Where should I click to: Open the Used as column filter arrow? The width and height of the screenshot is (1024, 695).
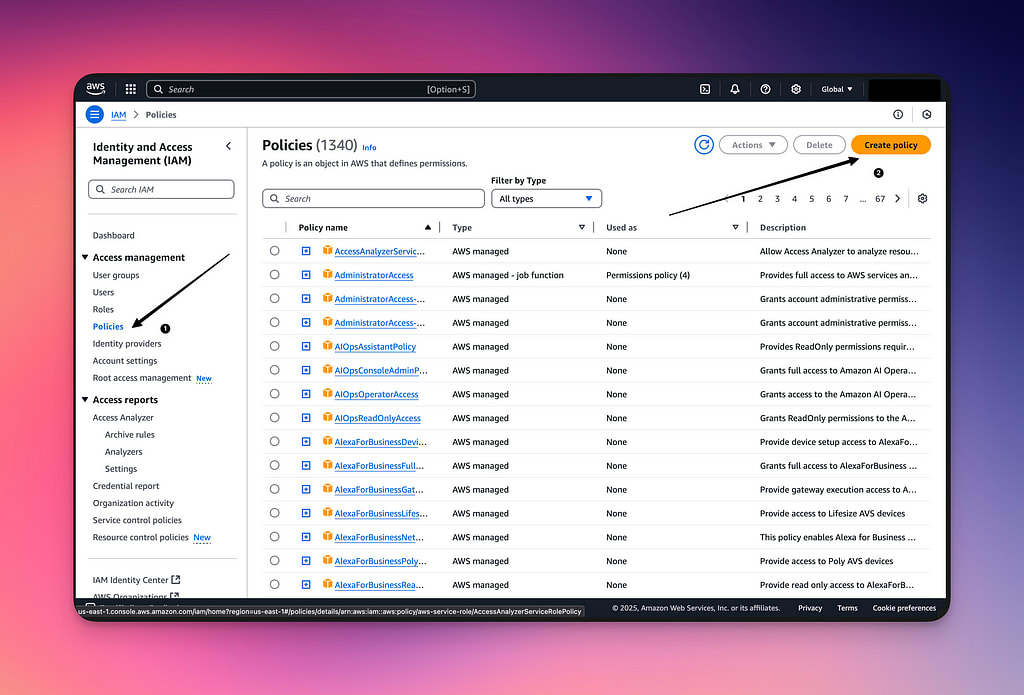pos(735,227)
